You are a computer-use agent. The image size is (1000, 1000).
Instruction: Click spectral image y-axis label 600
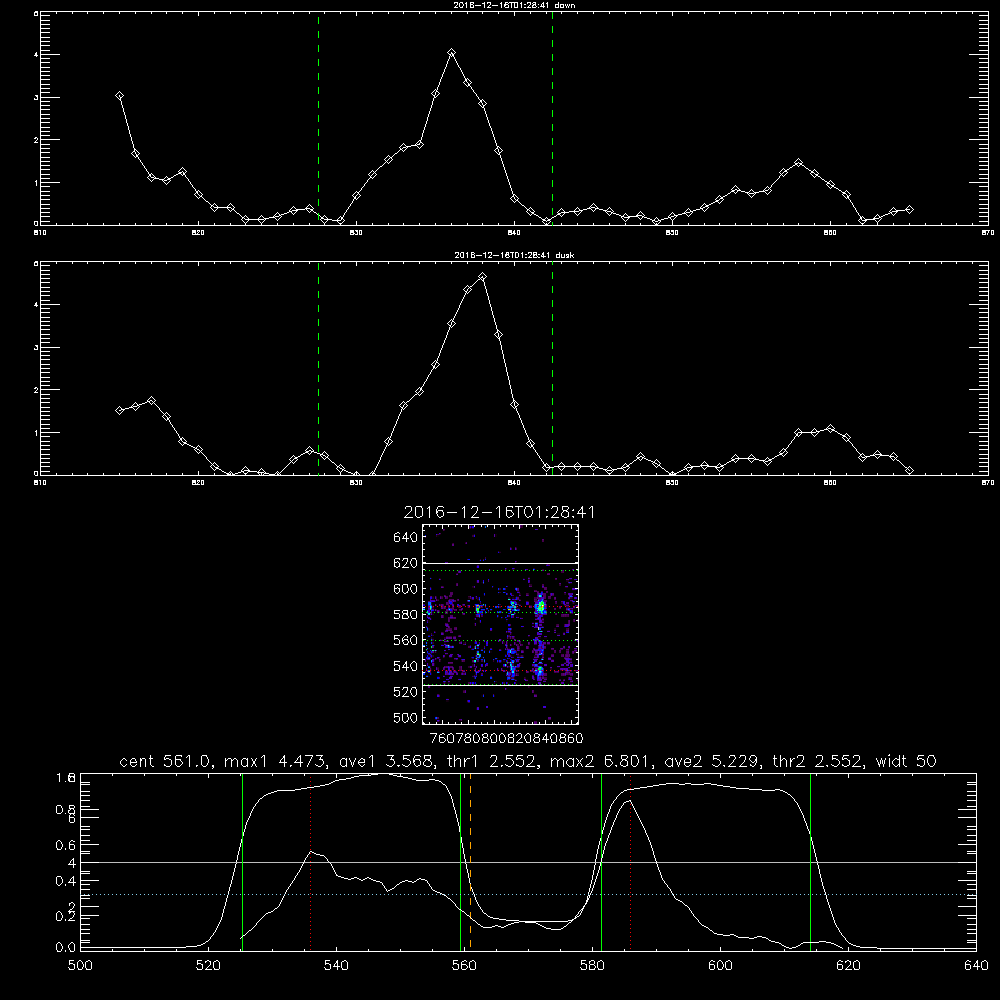pyautogui.click(x=406, y=589)
